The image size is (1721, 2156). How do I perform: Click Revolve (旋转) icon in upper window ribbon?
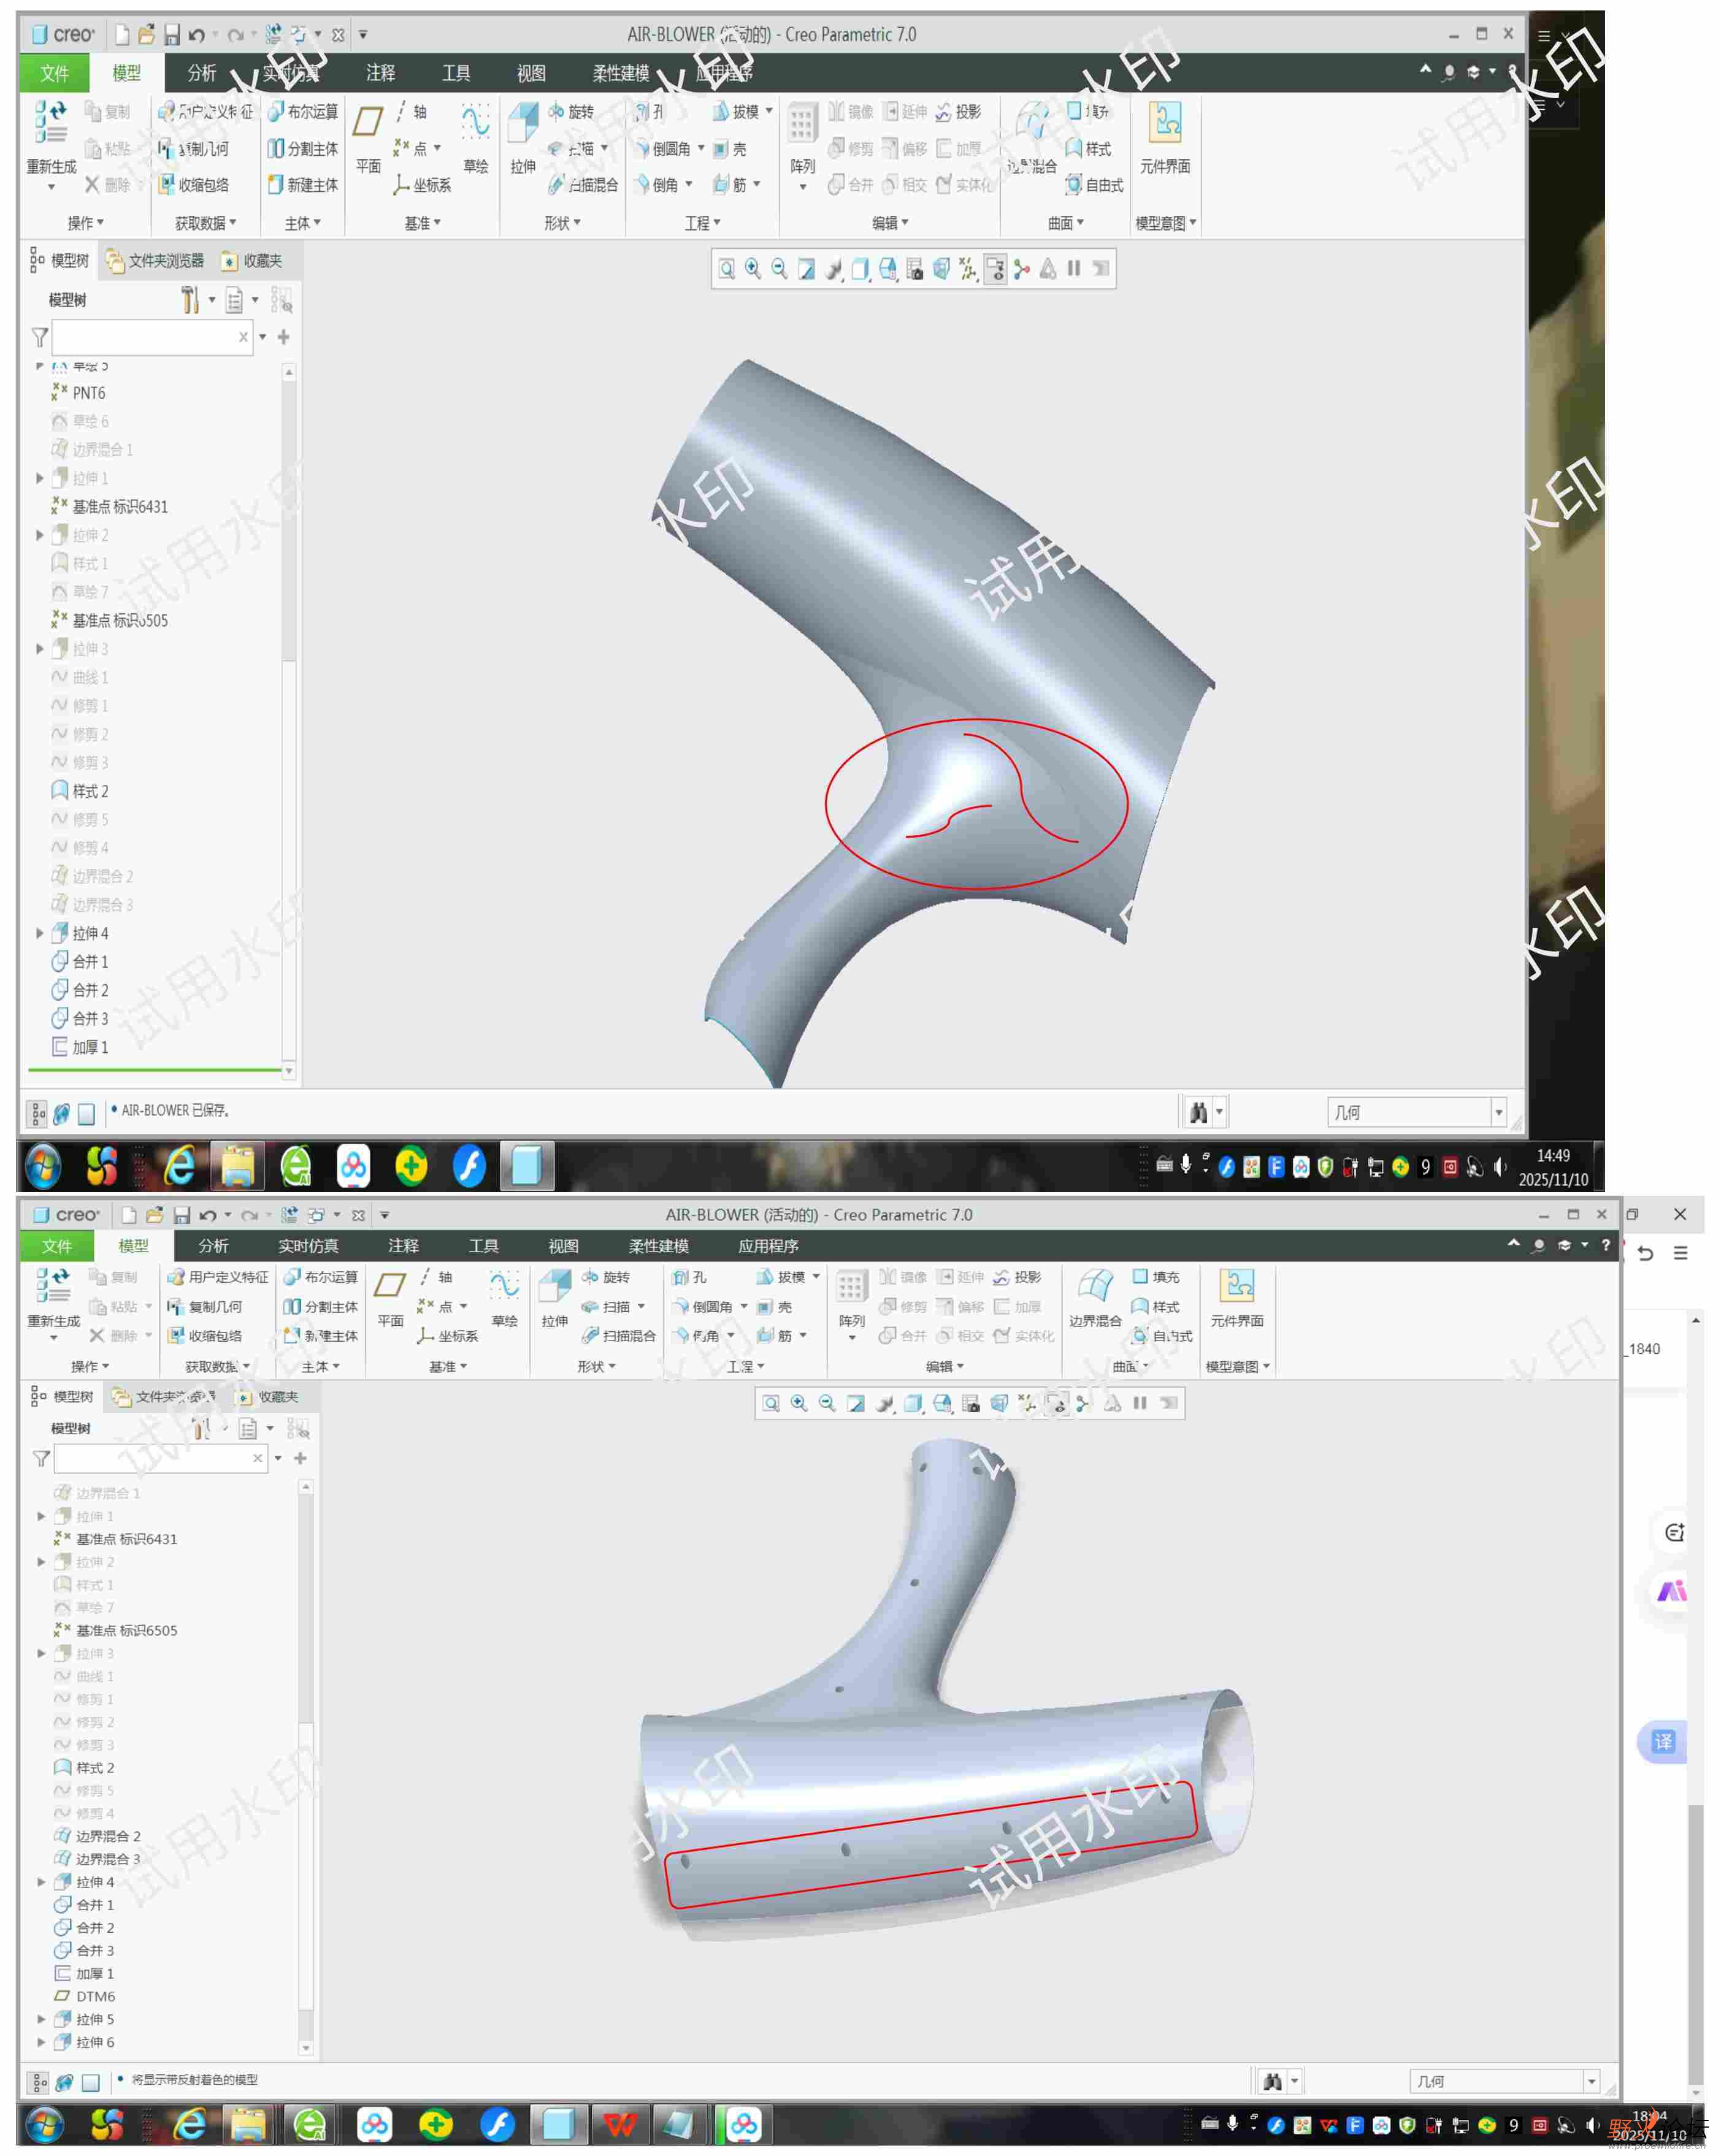[557, 111]
